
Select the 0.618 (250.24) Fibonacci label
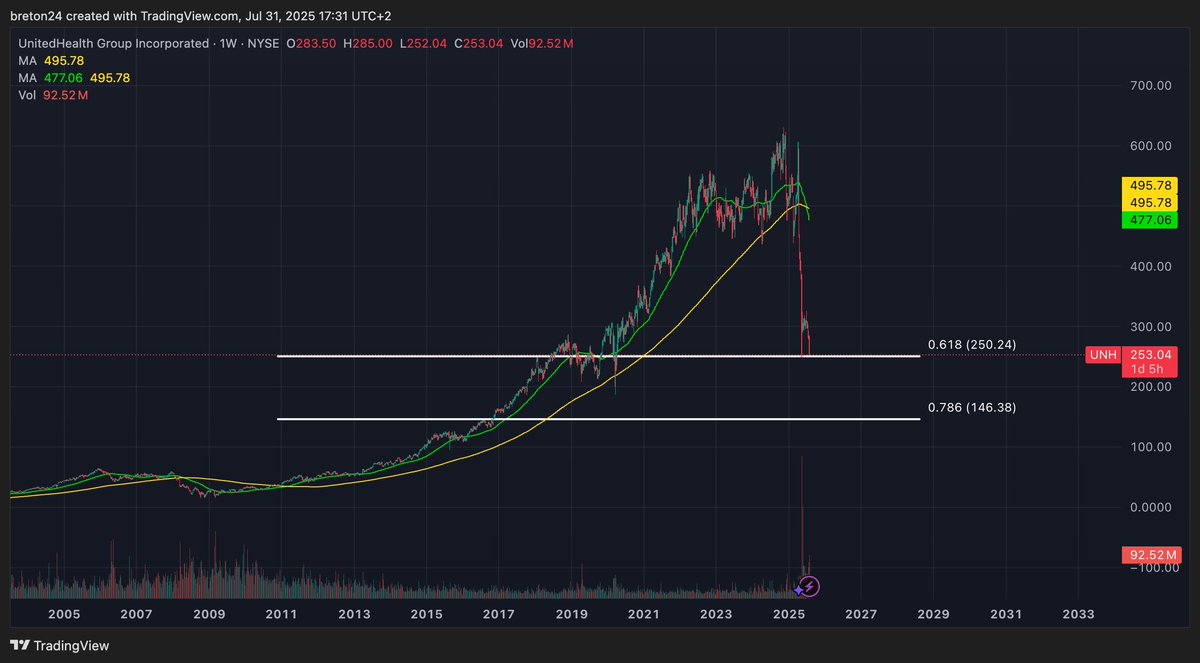click(971, 344)
